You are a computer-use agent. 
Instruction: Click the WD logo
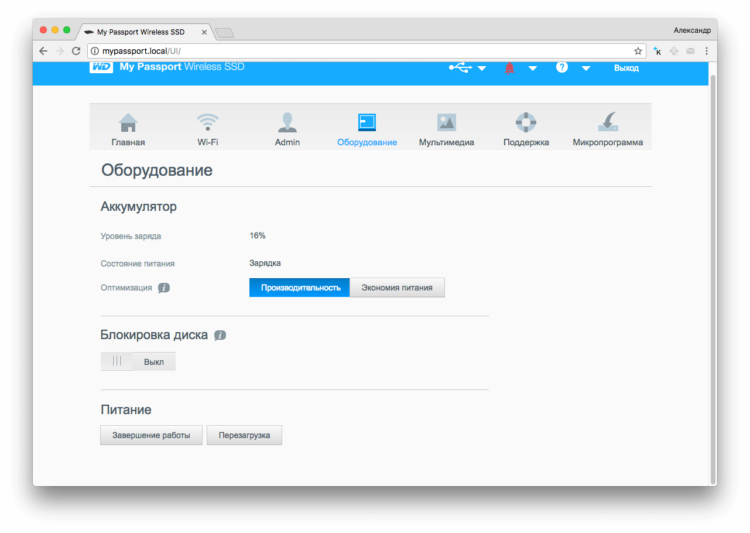click(101, 67)
